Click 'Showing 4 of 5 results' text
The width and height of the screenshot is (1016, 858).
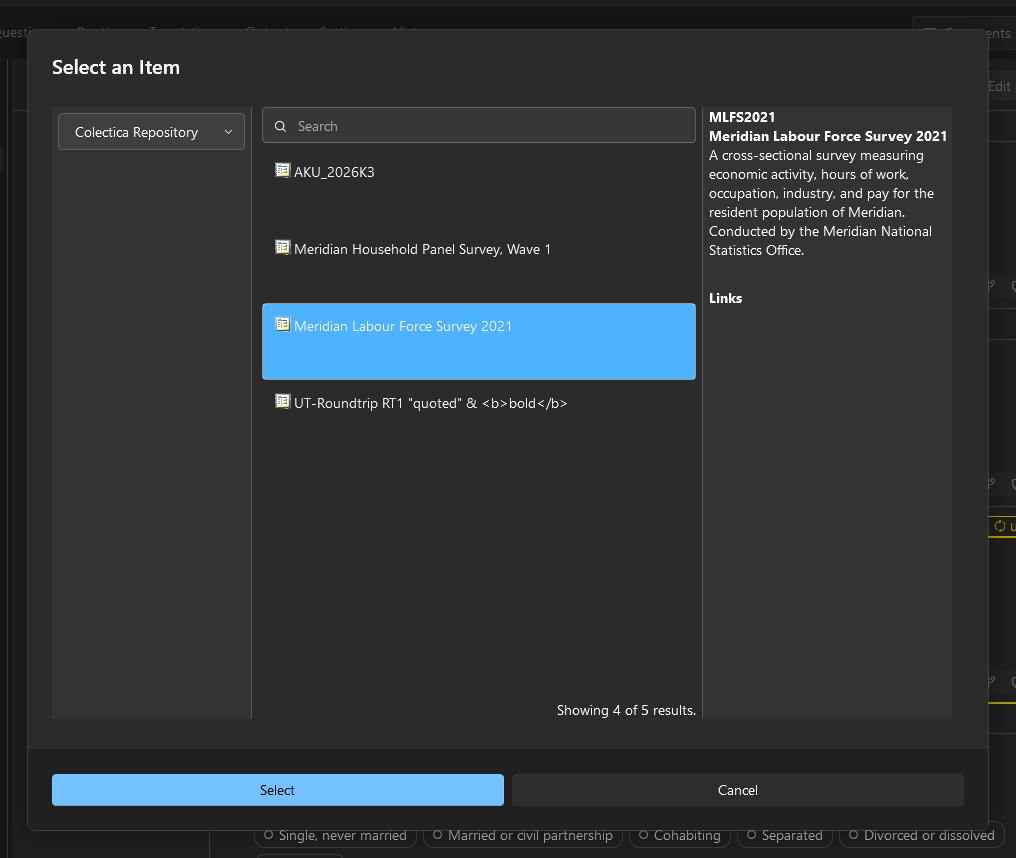(x=626, y=710)
